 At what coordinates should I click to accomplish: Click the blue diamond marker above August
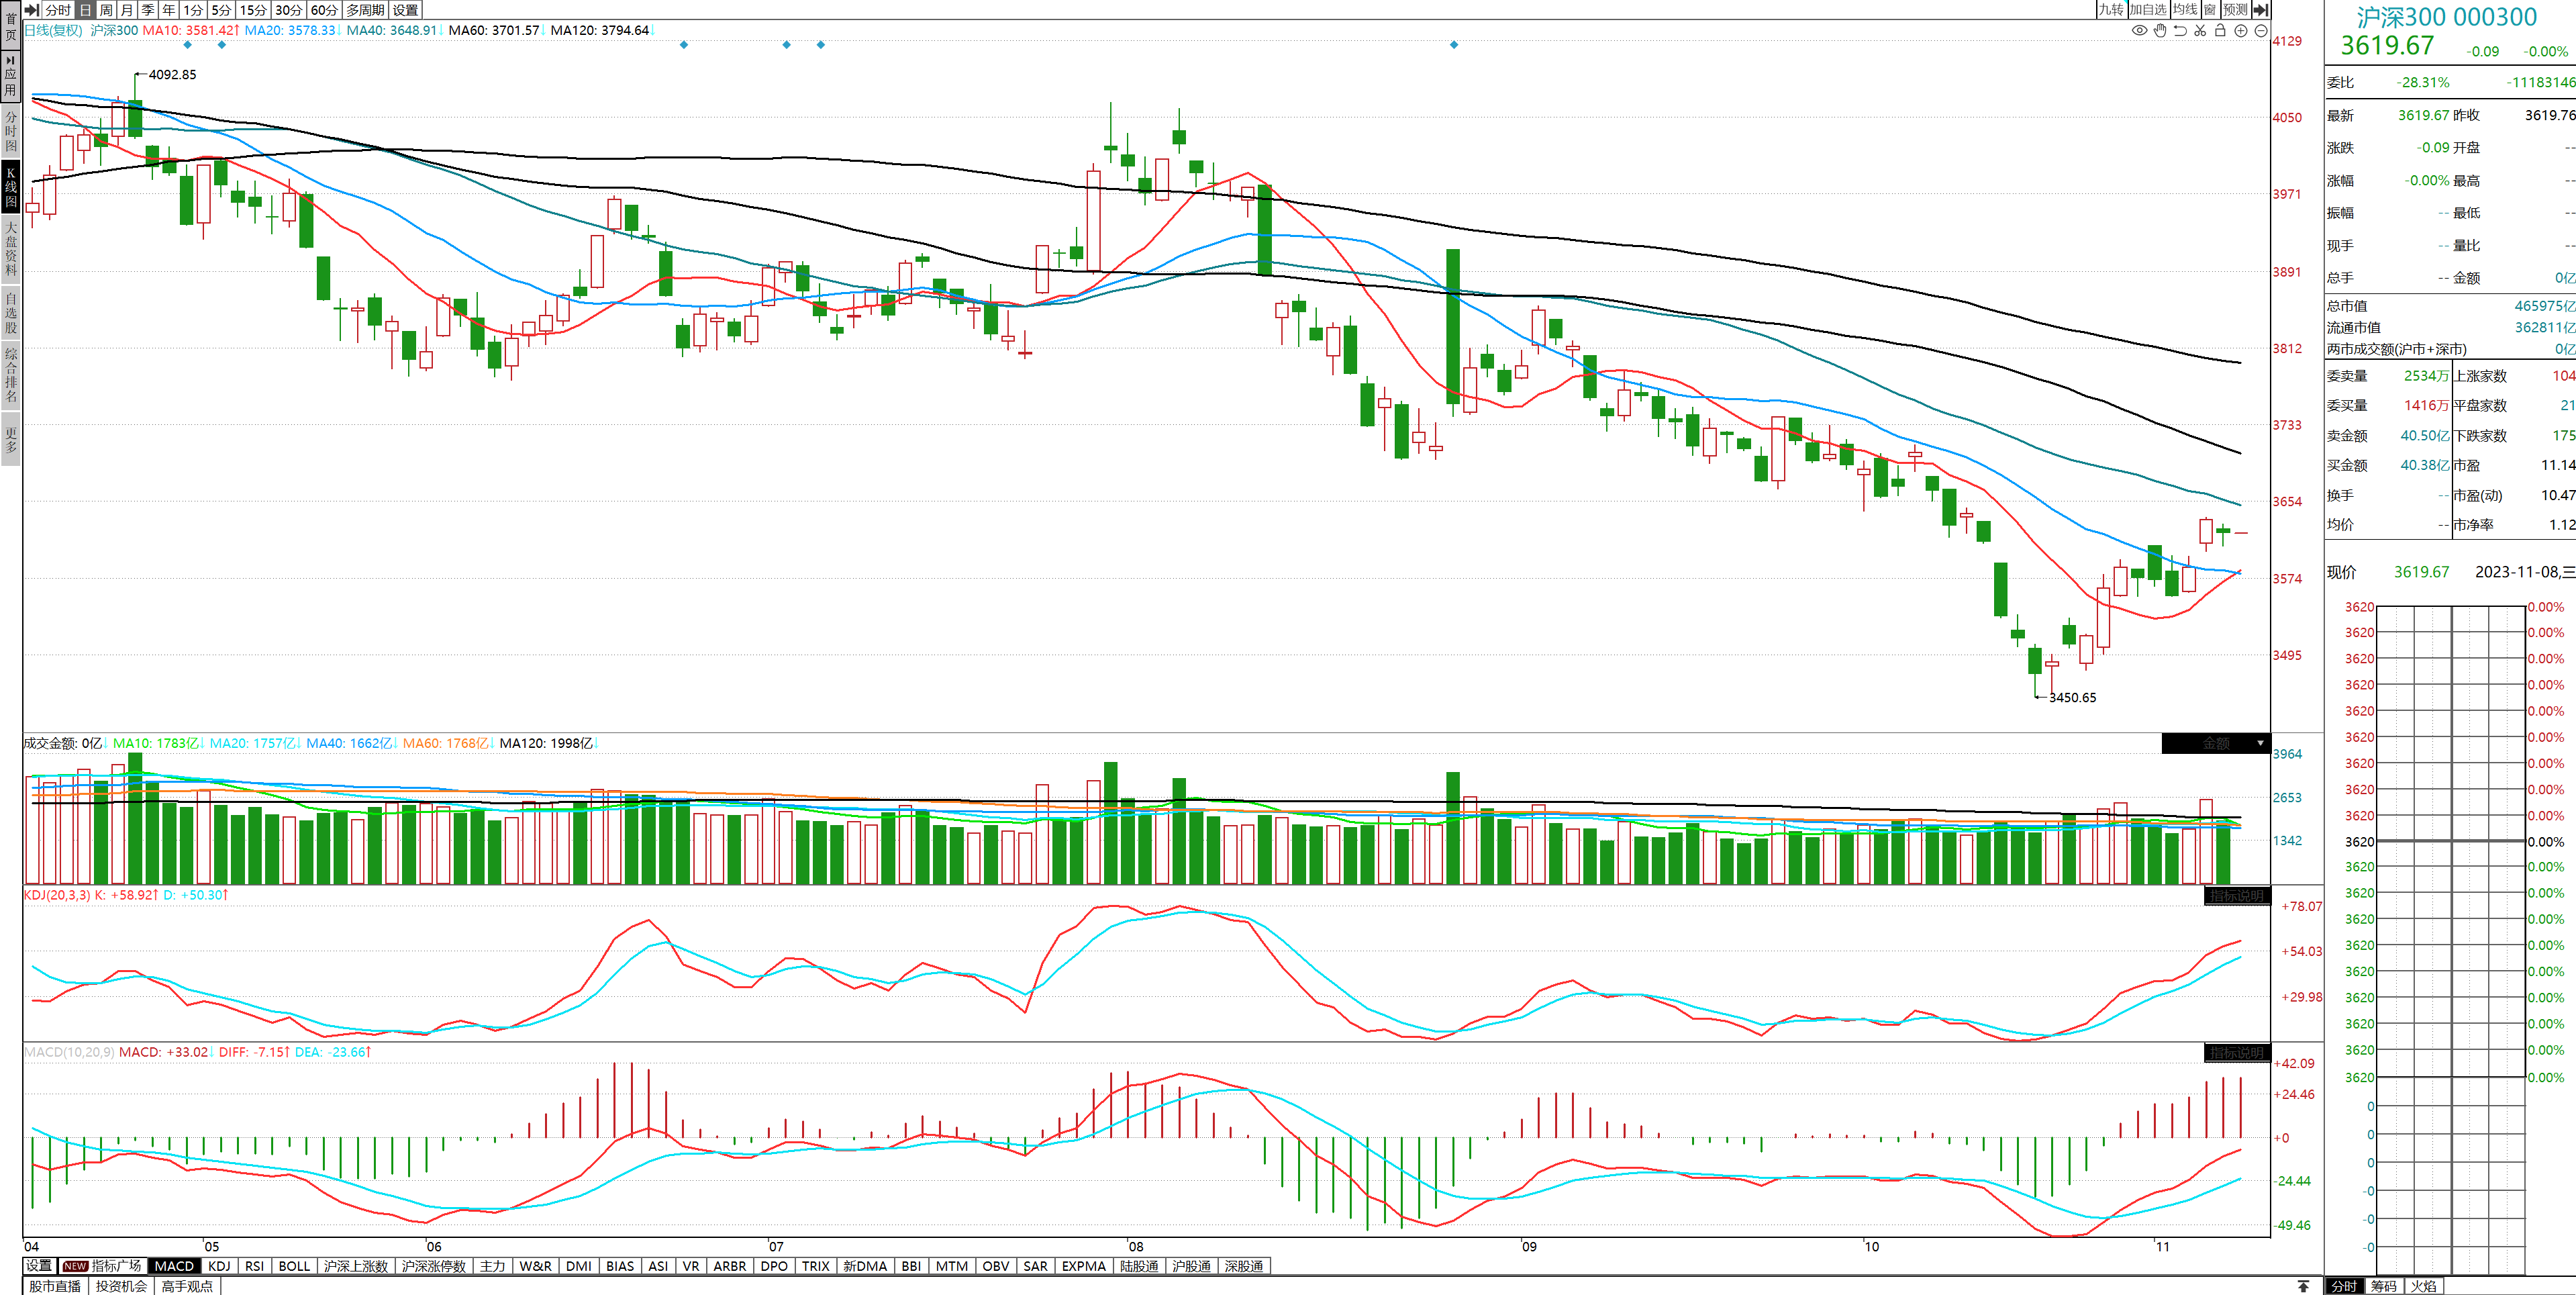click(1454, 45)
